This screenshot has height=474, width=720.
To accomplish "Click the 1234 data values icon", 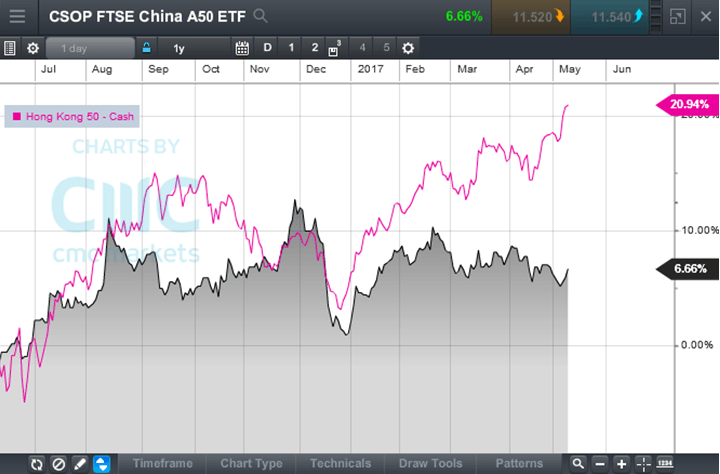I will (665, 464).
